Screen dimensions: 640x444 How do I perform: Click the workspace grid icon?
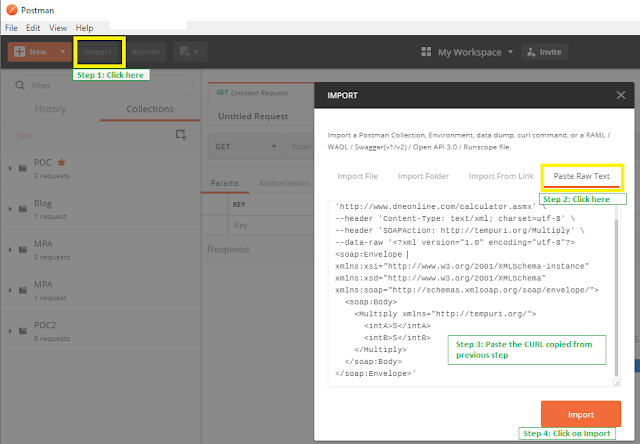click(x=426, y=52)
